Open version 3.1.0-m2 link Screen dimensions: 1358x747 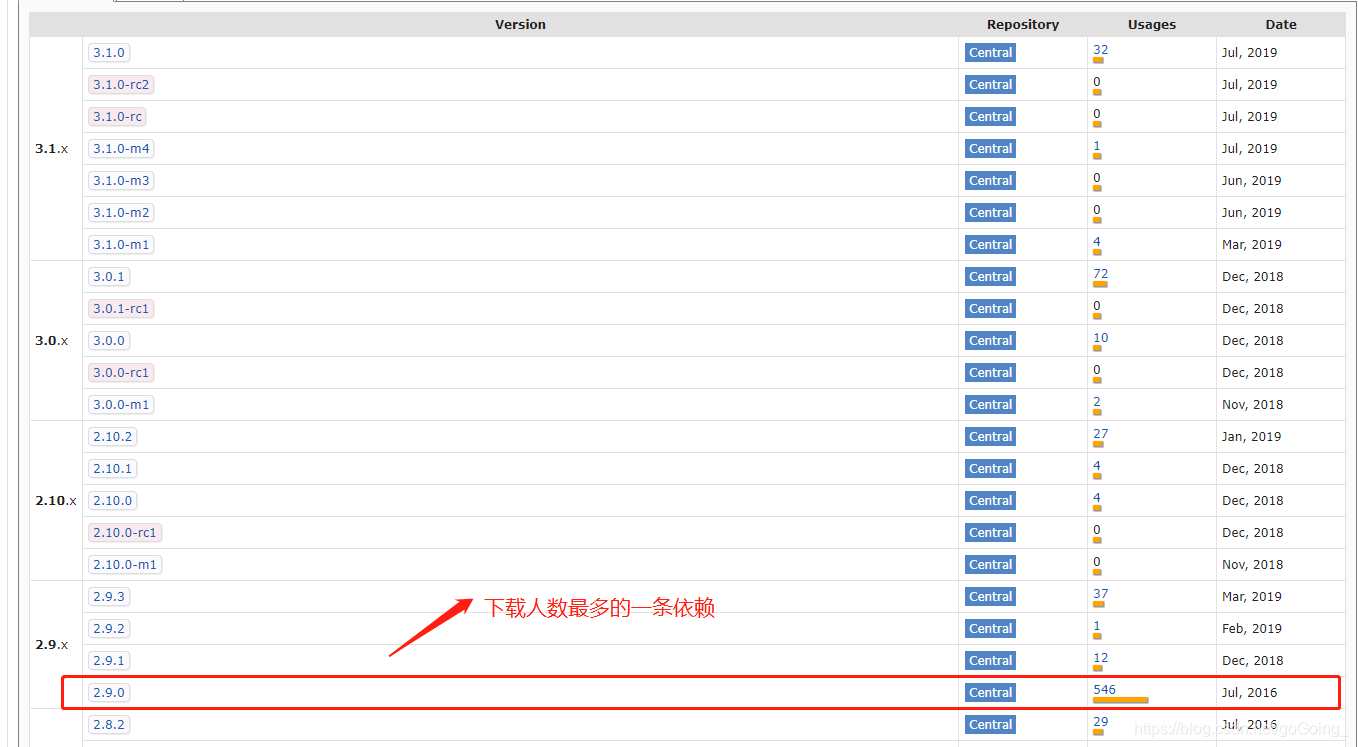pos(121,213)
